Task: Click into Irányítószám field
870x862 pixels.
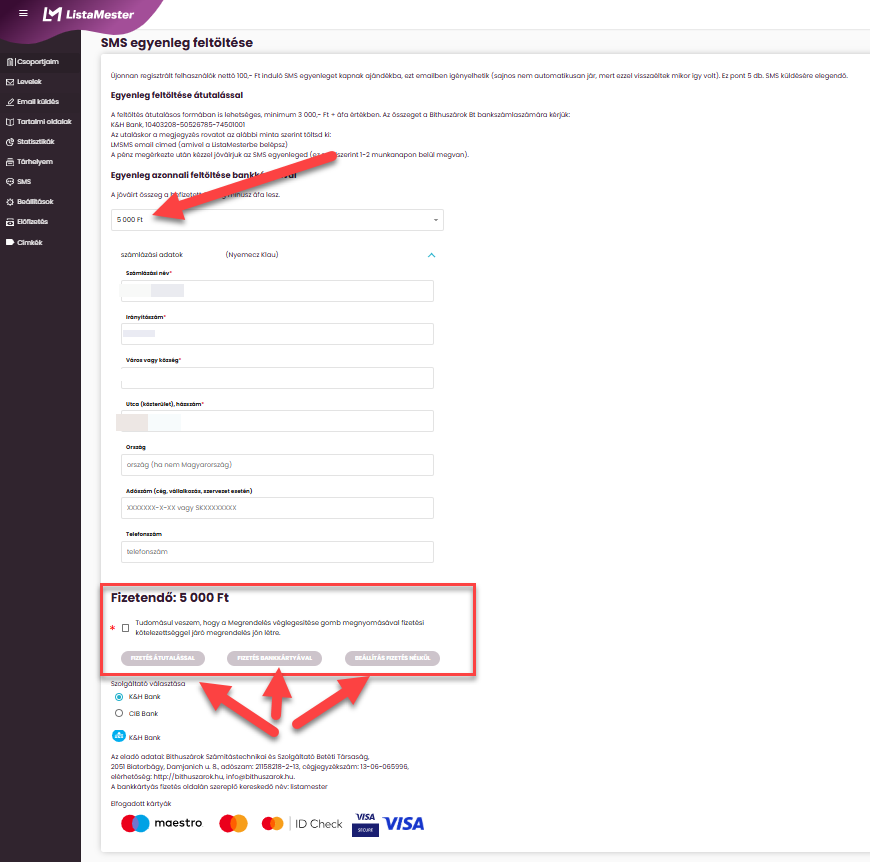Action: click(x=277, y=334)
